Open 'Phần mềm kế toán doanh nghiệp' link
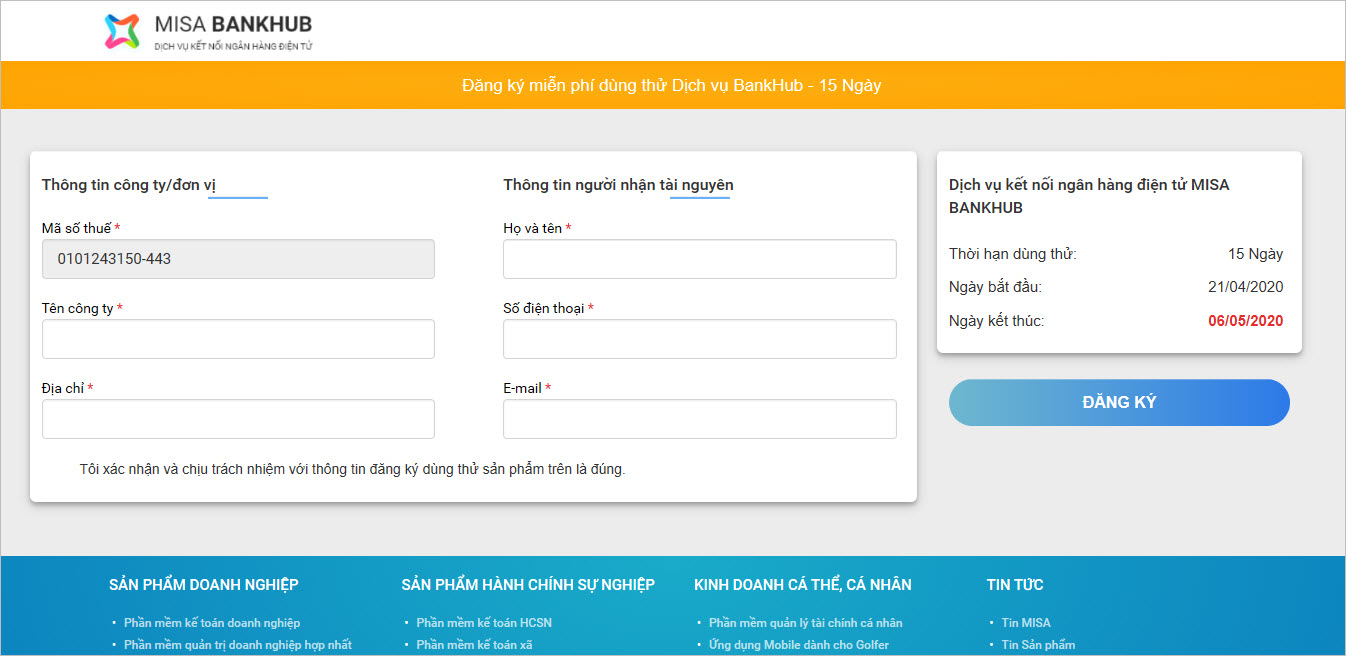 tap(212, 623)
